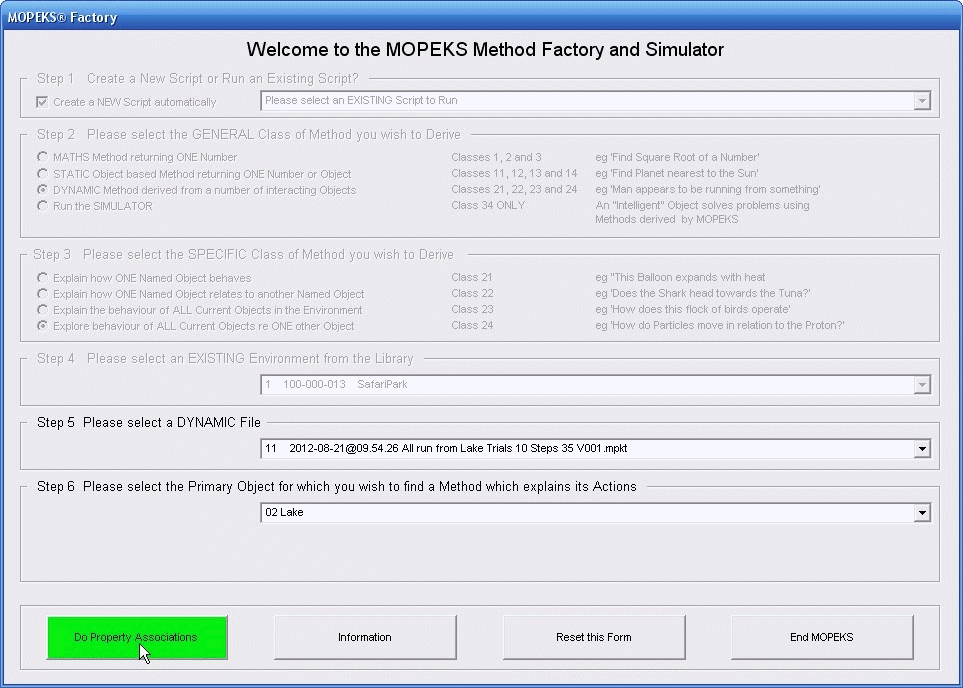
Task: Click the Step 6 Primary Object label
Action: tap(337, 487)
